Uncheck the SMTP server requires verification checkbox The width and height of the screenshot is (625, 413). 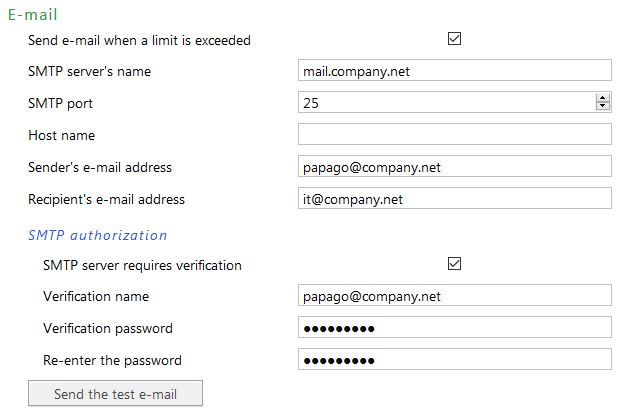click(455, 264)
